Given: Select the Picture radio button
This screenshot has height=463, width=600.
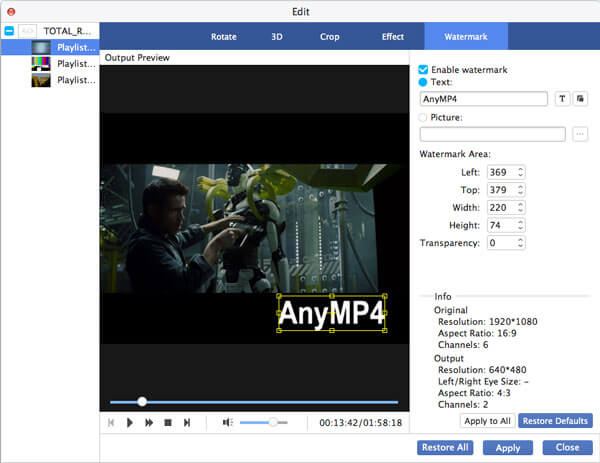Looking at the screenshot, I should 423,117.
